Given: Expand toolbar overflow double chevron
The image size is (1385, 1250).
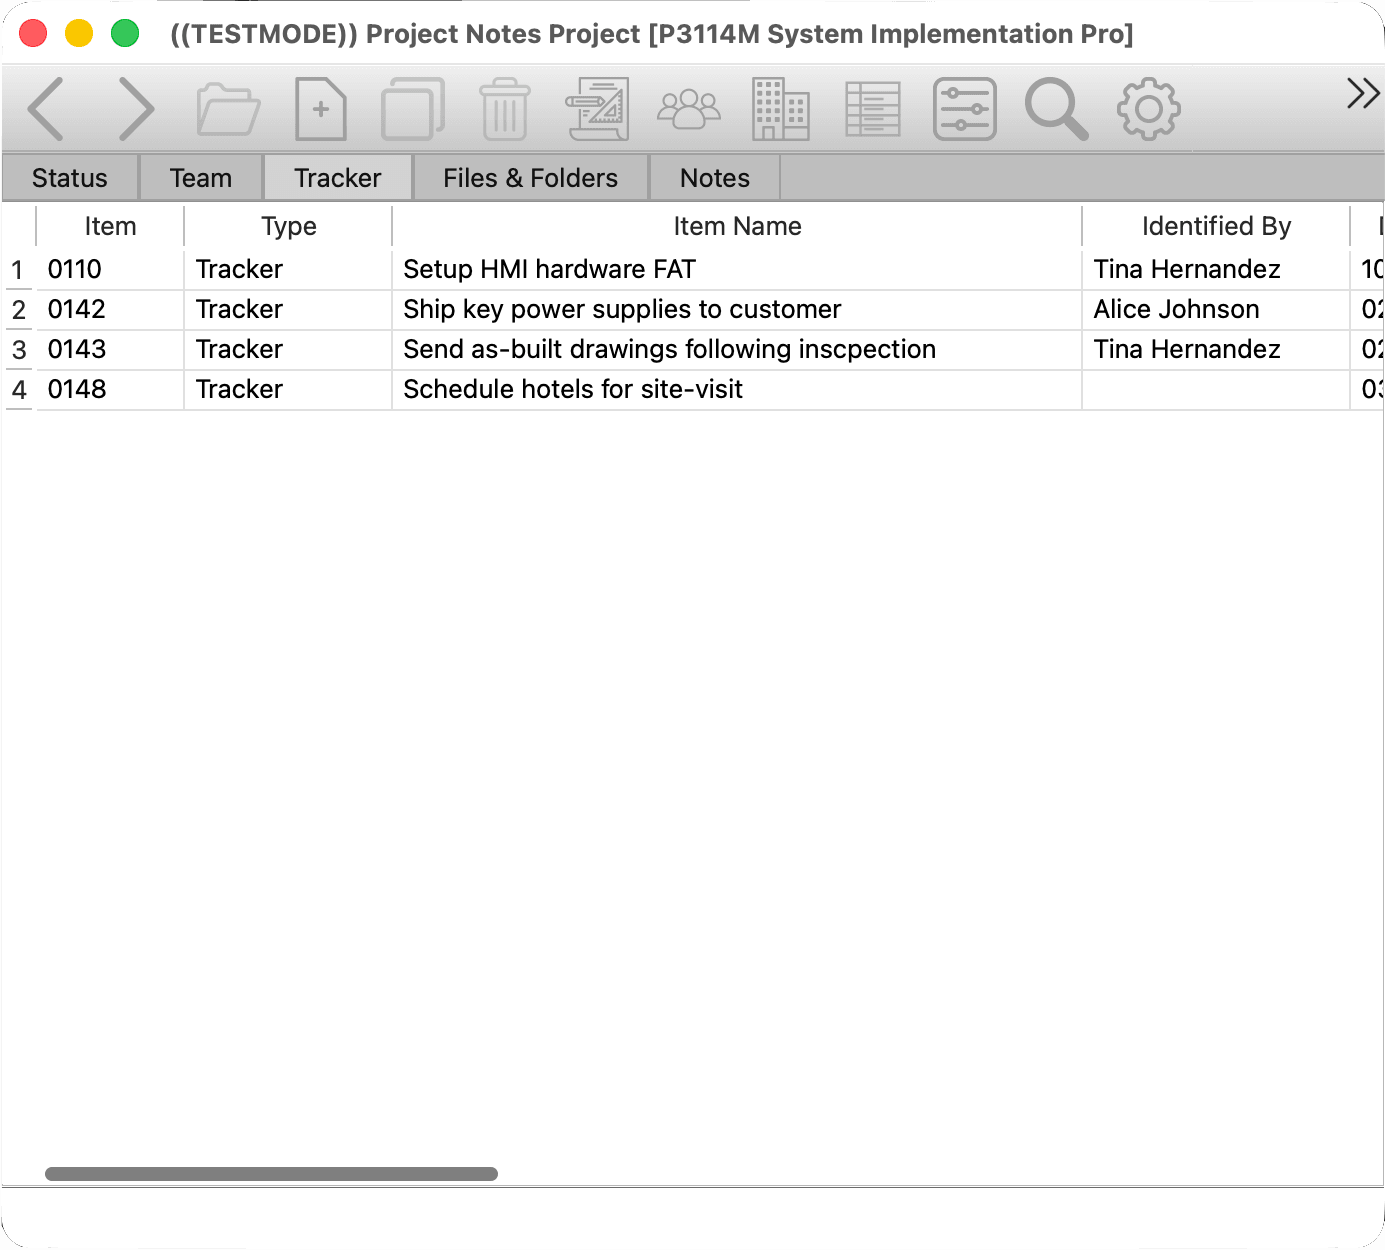Looking at the screenshot, I should click(1363, 93).
